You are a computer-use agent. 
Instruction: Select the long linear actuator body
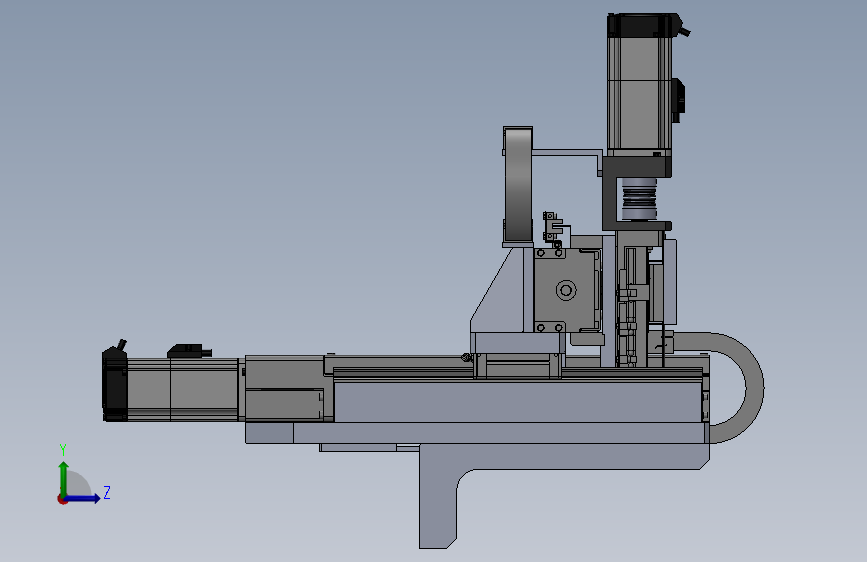pos(520,402)
